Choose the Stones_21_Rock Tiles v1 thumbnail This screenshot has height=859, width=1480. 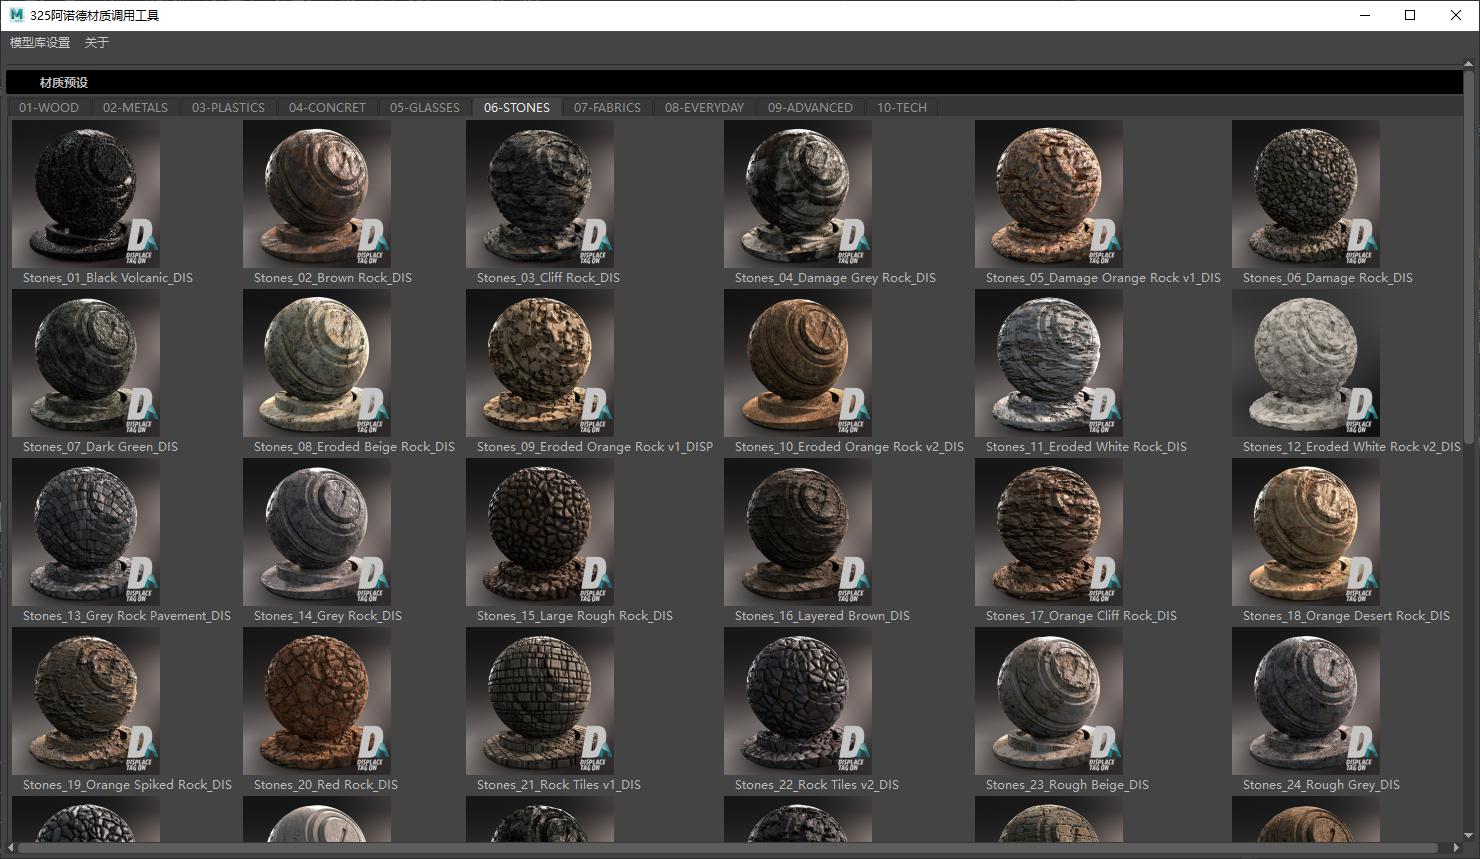coord(539,701)
